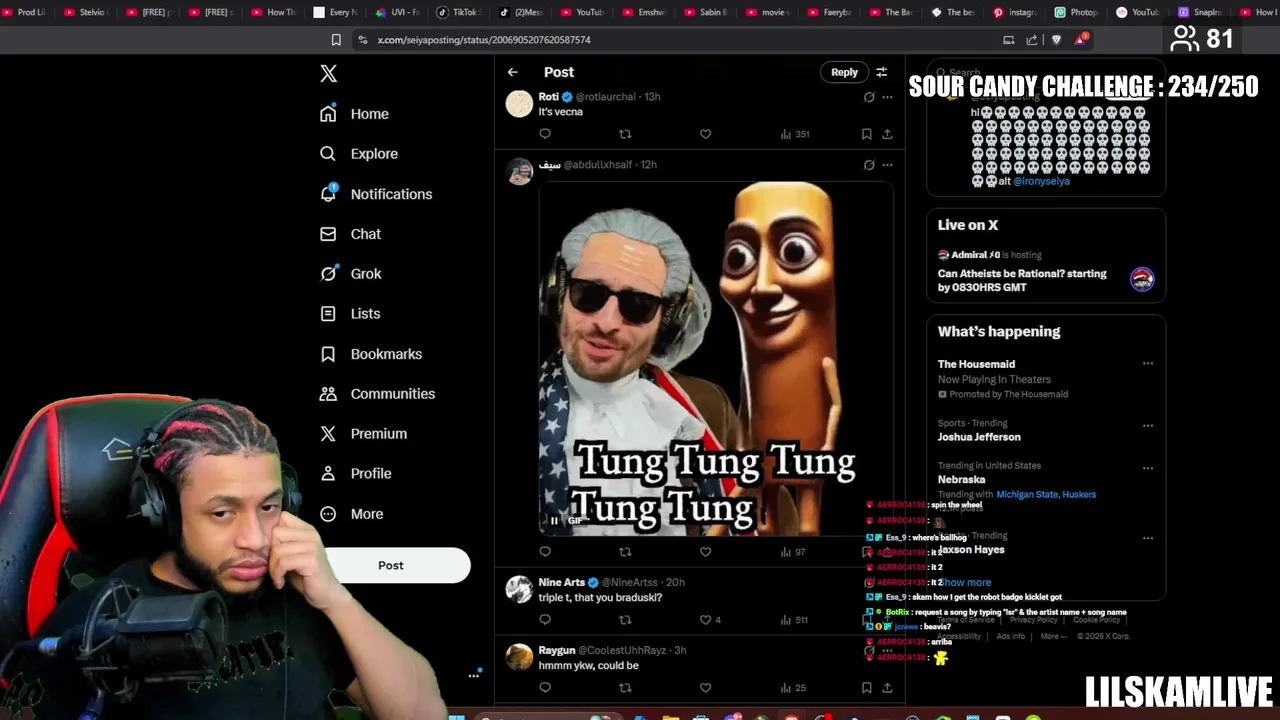View analytics showing 351 on Roti's post
Viewport: 1280px width, 720px height.
(x=795, y=134)
